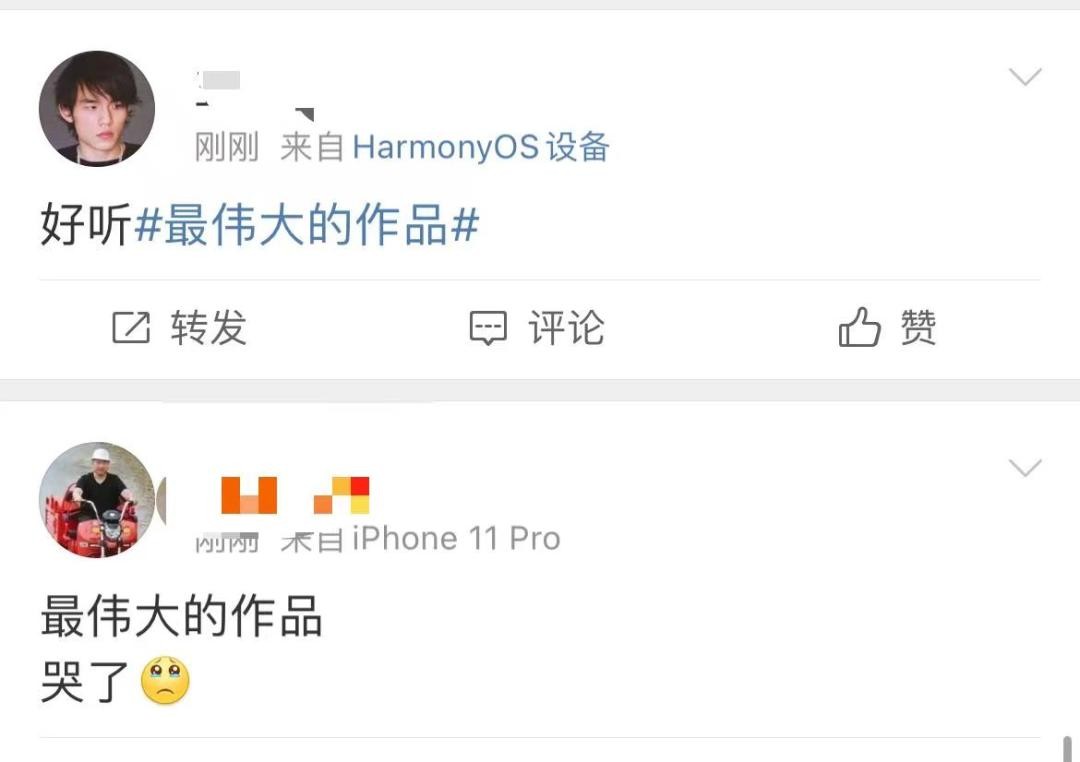Open the post body text 最伟大的作品

(182, 616)
